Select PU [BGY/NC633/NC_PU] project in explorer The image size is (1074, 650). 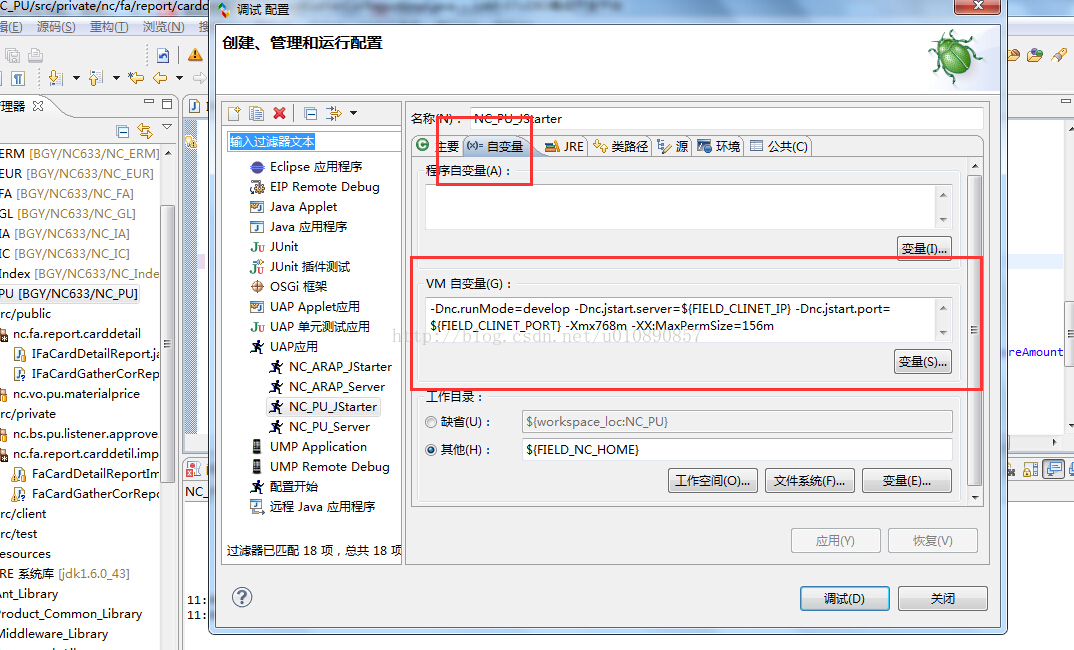pyautogui.click(x=69, y=294)
